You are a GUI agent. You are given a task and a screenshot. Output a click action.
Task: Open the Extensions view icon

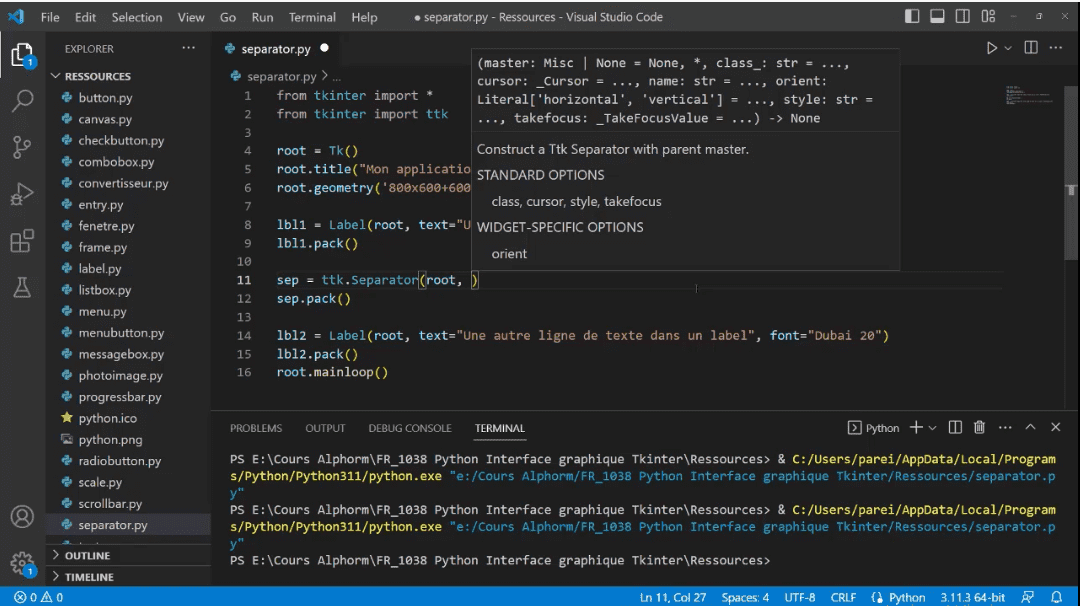tap(22, 241)
